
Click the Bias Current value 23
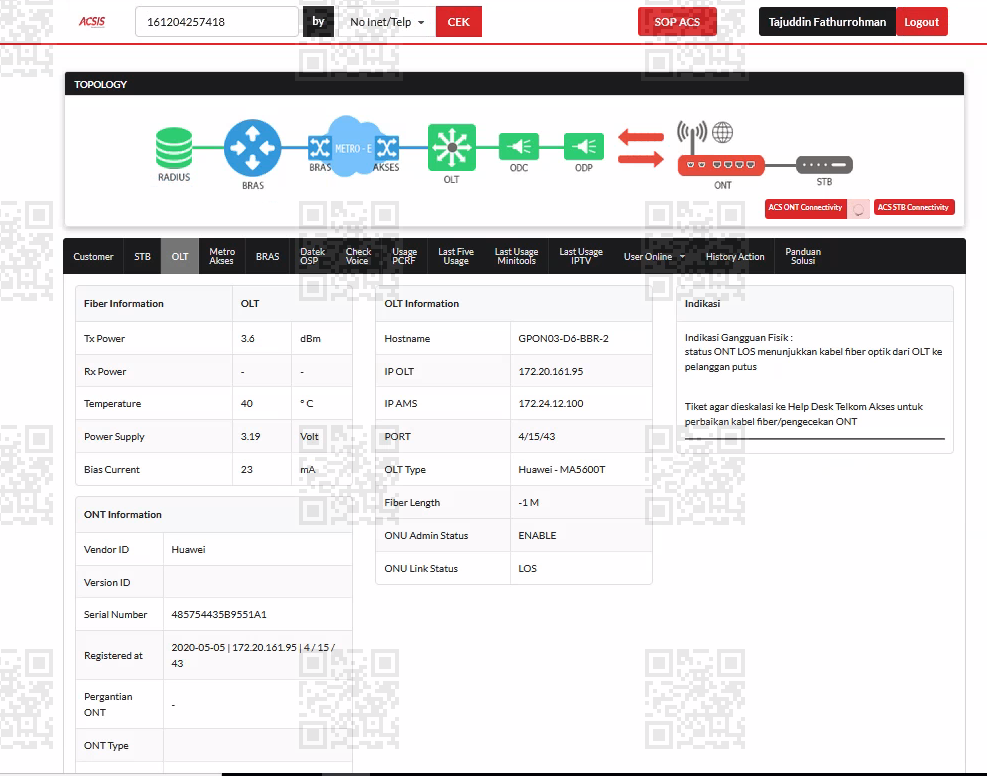pyautogui.click(x=247, y=470)
